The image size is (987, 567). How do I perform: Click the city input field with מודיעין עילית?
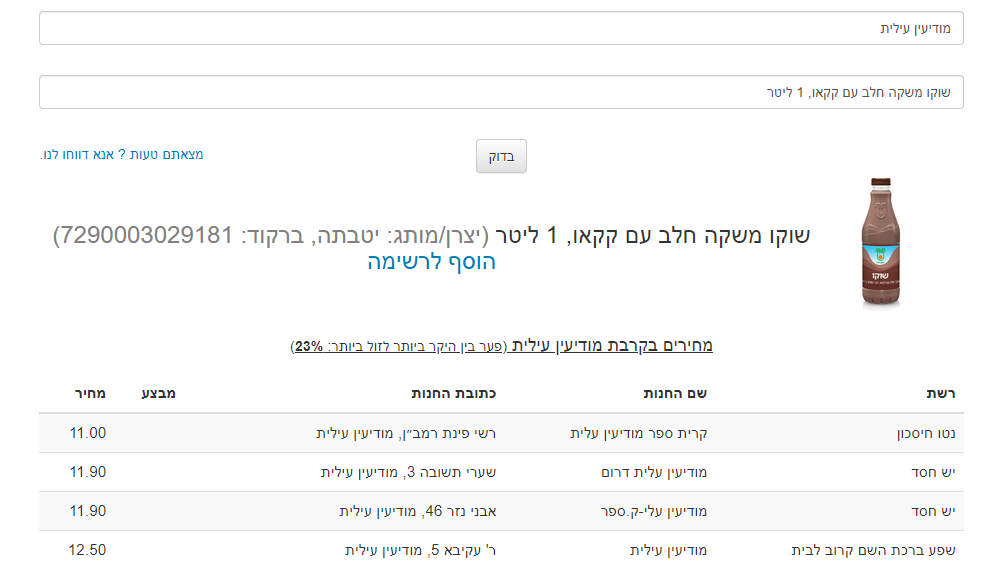point(500,29)
